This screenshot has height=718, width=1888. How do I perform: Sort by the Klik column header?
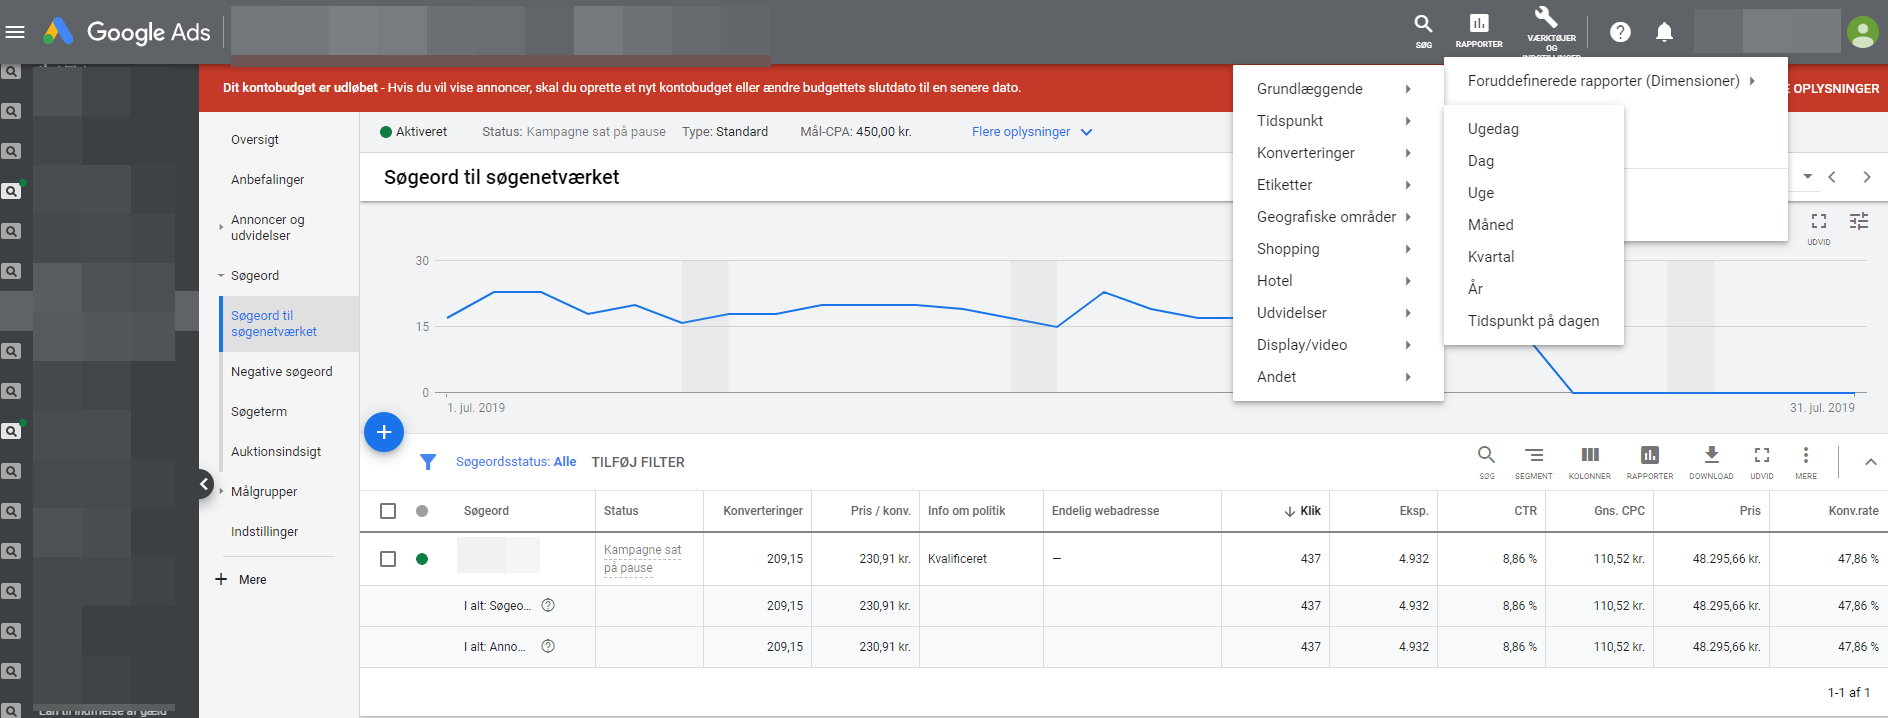click(1302, 511)
